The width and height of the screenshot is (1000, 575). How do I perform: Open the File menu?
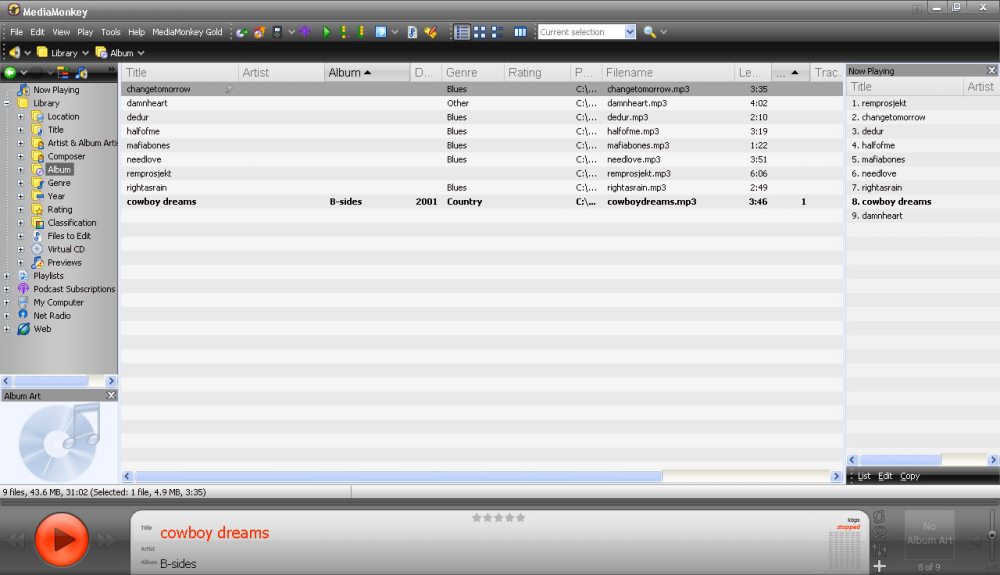coord(17,32)
